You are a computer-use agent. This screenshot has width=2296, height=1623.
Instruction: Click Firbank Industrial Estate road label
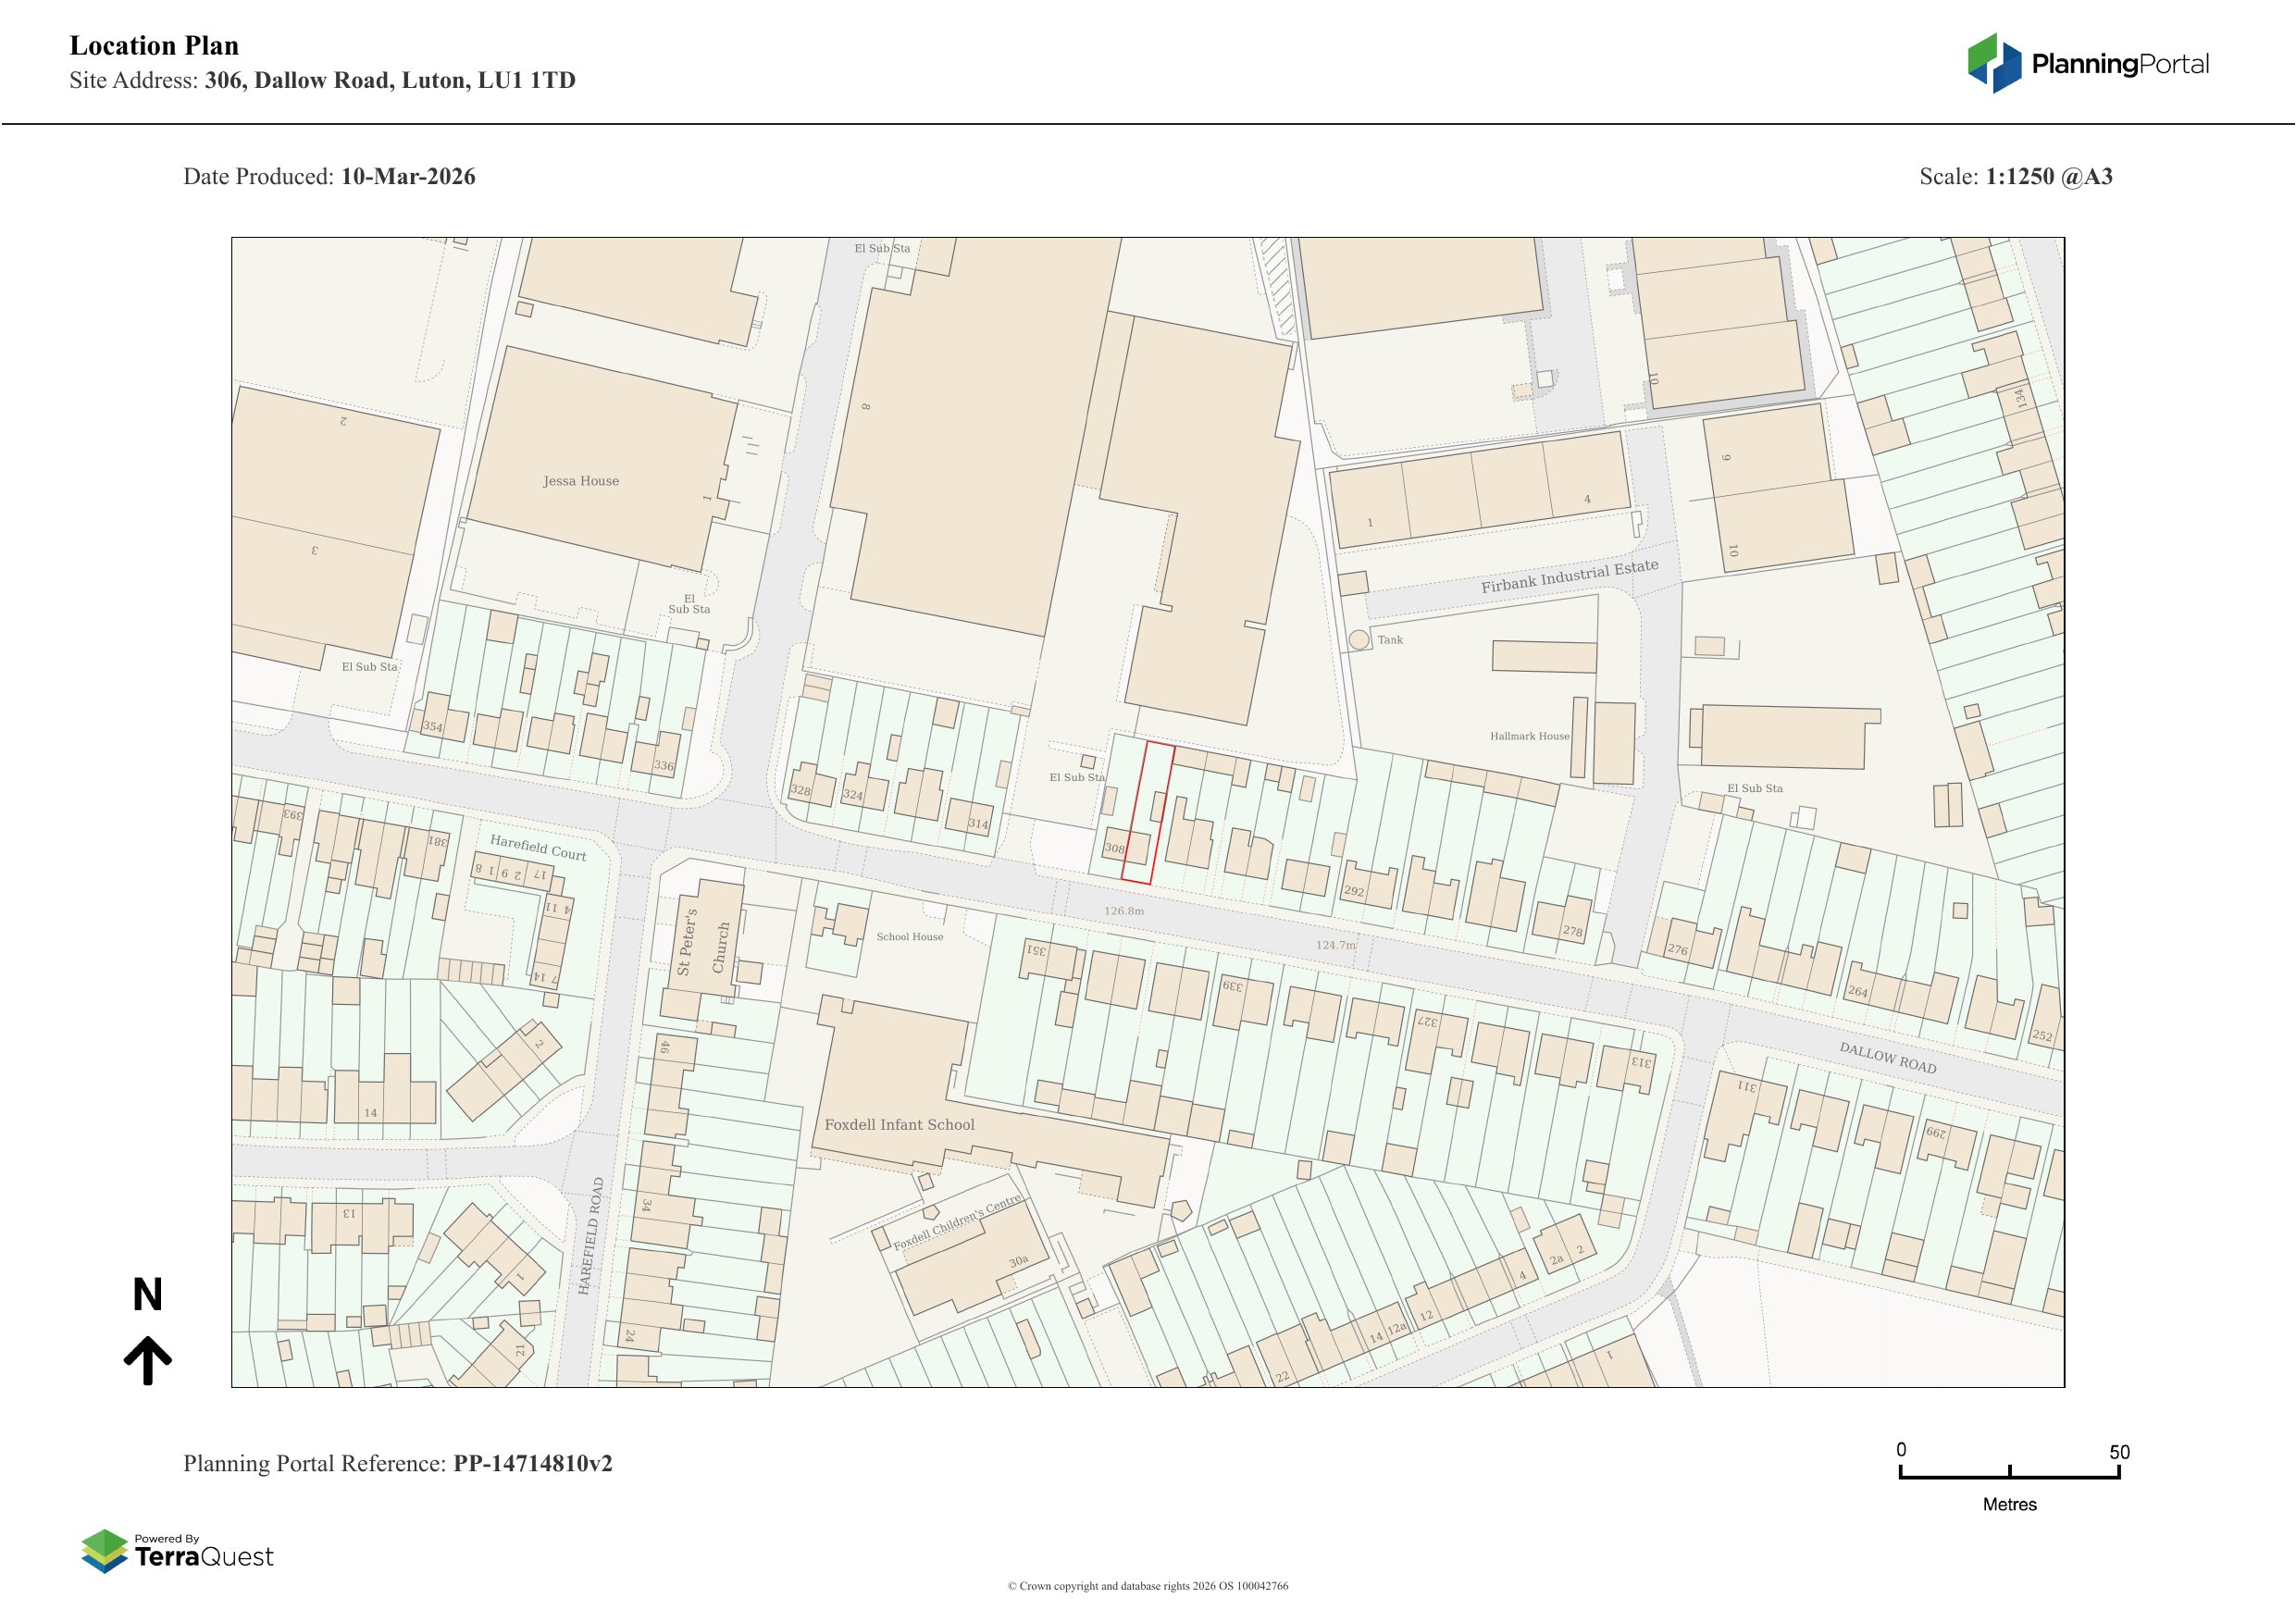[1569, 577]
